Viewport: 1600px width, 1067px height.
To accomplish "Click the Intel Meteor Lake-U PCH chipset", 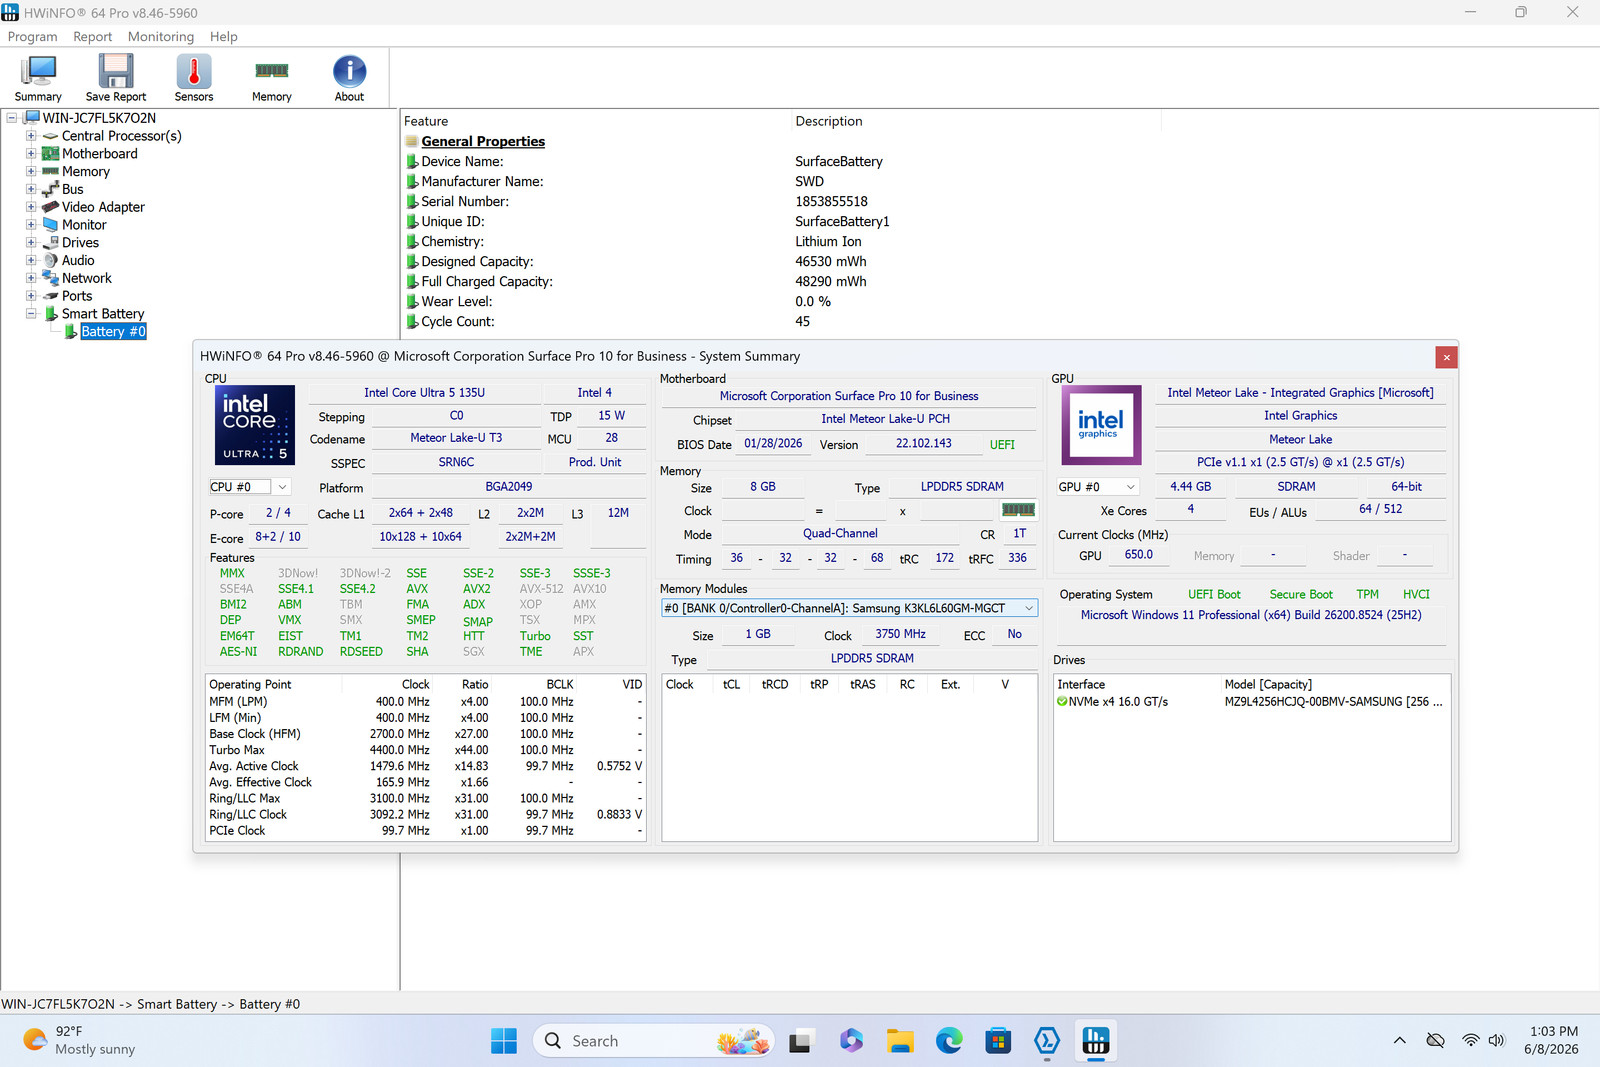I will (x=886, y=419).
